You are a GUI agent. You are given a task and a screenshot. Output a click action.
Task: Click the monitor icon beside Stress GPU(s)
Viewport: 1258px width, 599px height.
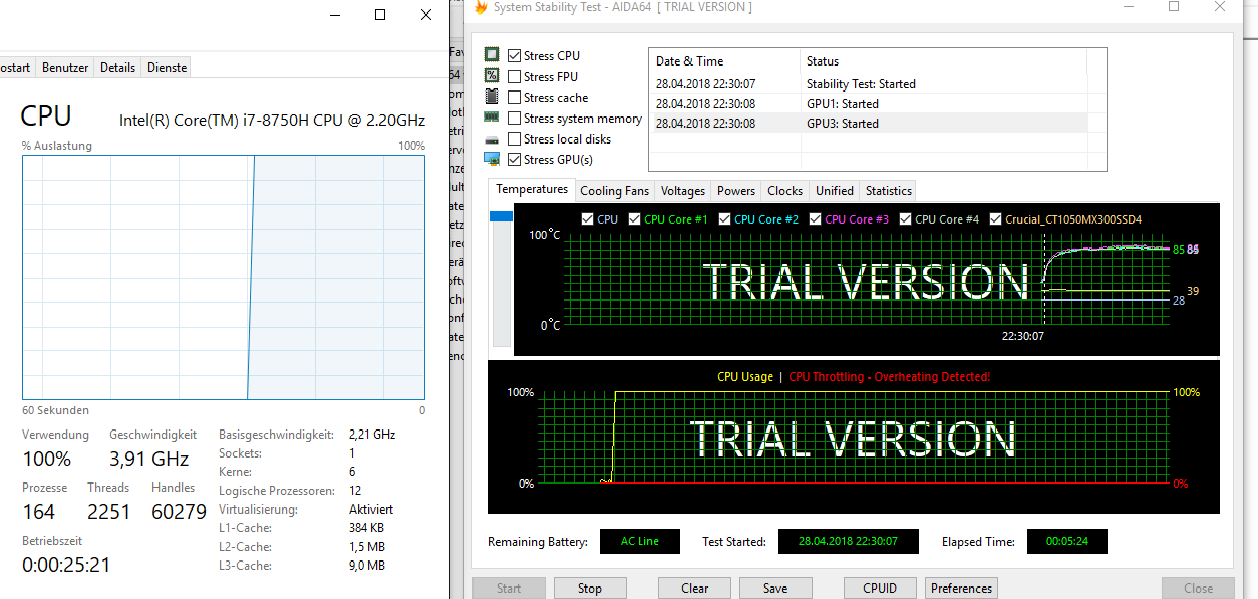[x=492, y=160]
